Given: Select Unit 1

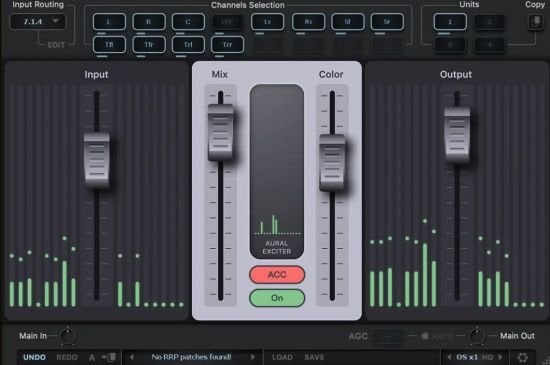Looking at the screenshot, I should pos(450,22).
